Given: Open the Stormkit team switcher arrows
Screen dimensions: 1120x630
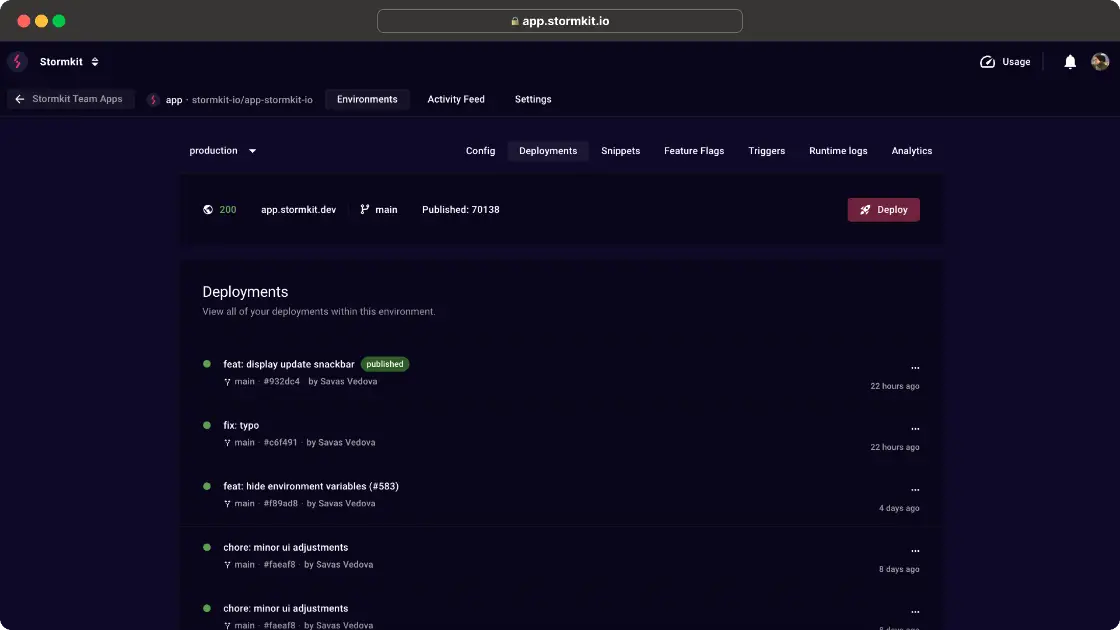Looking at the screenshot, I should (94, 62).
